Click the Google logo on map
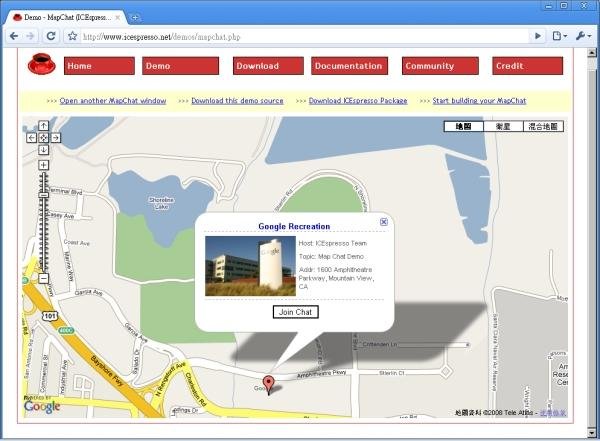 point(42,407)
